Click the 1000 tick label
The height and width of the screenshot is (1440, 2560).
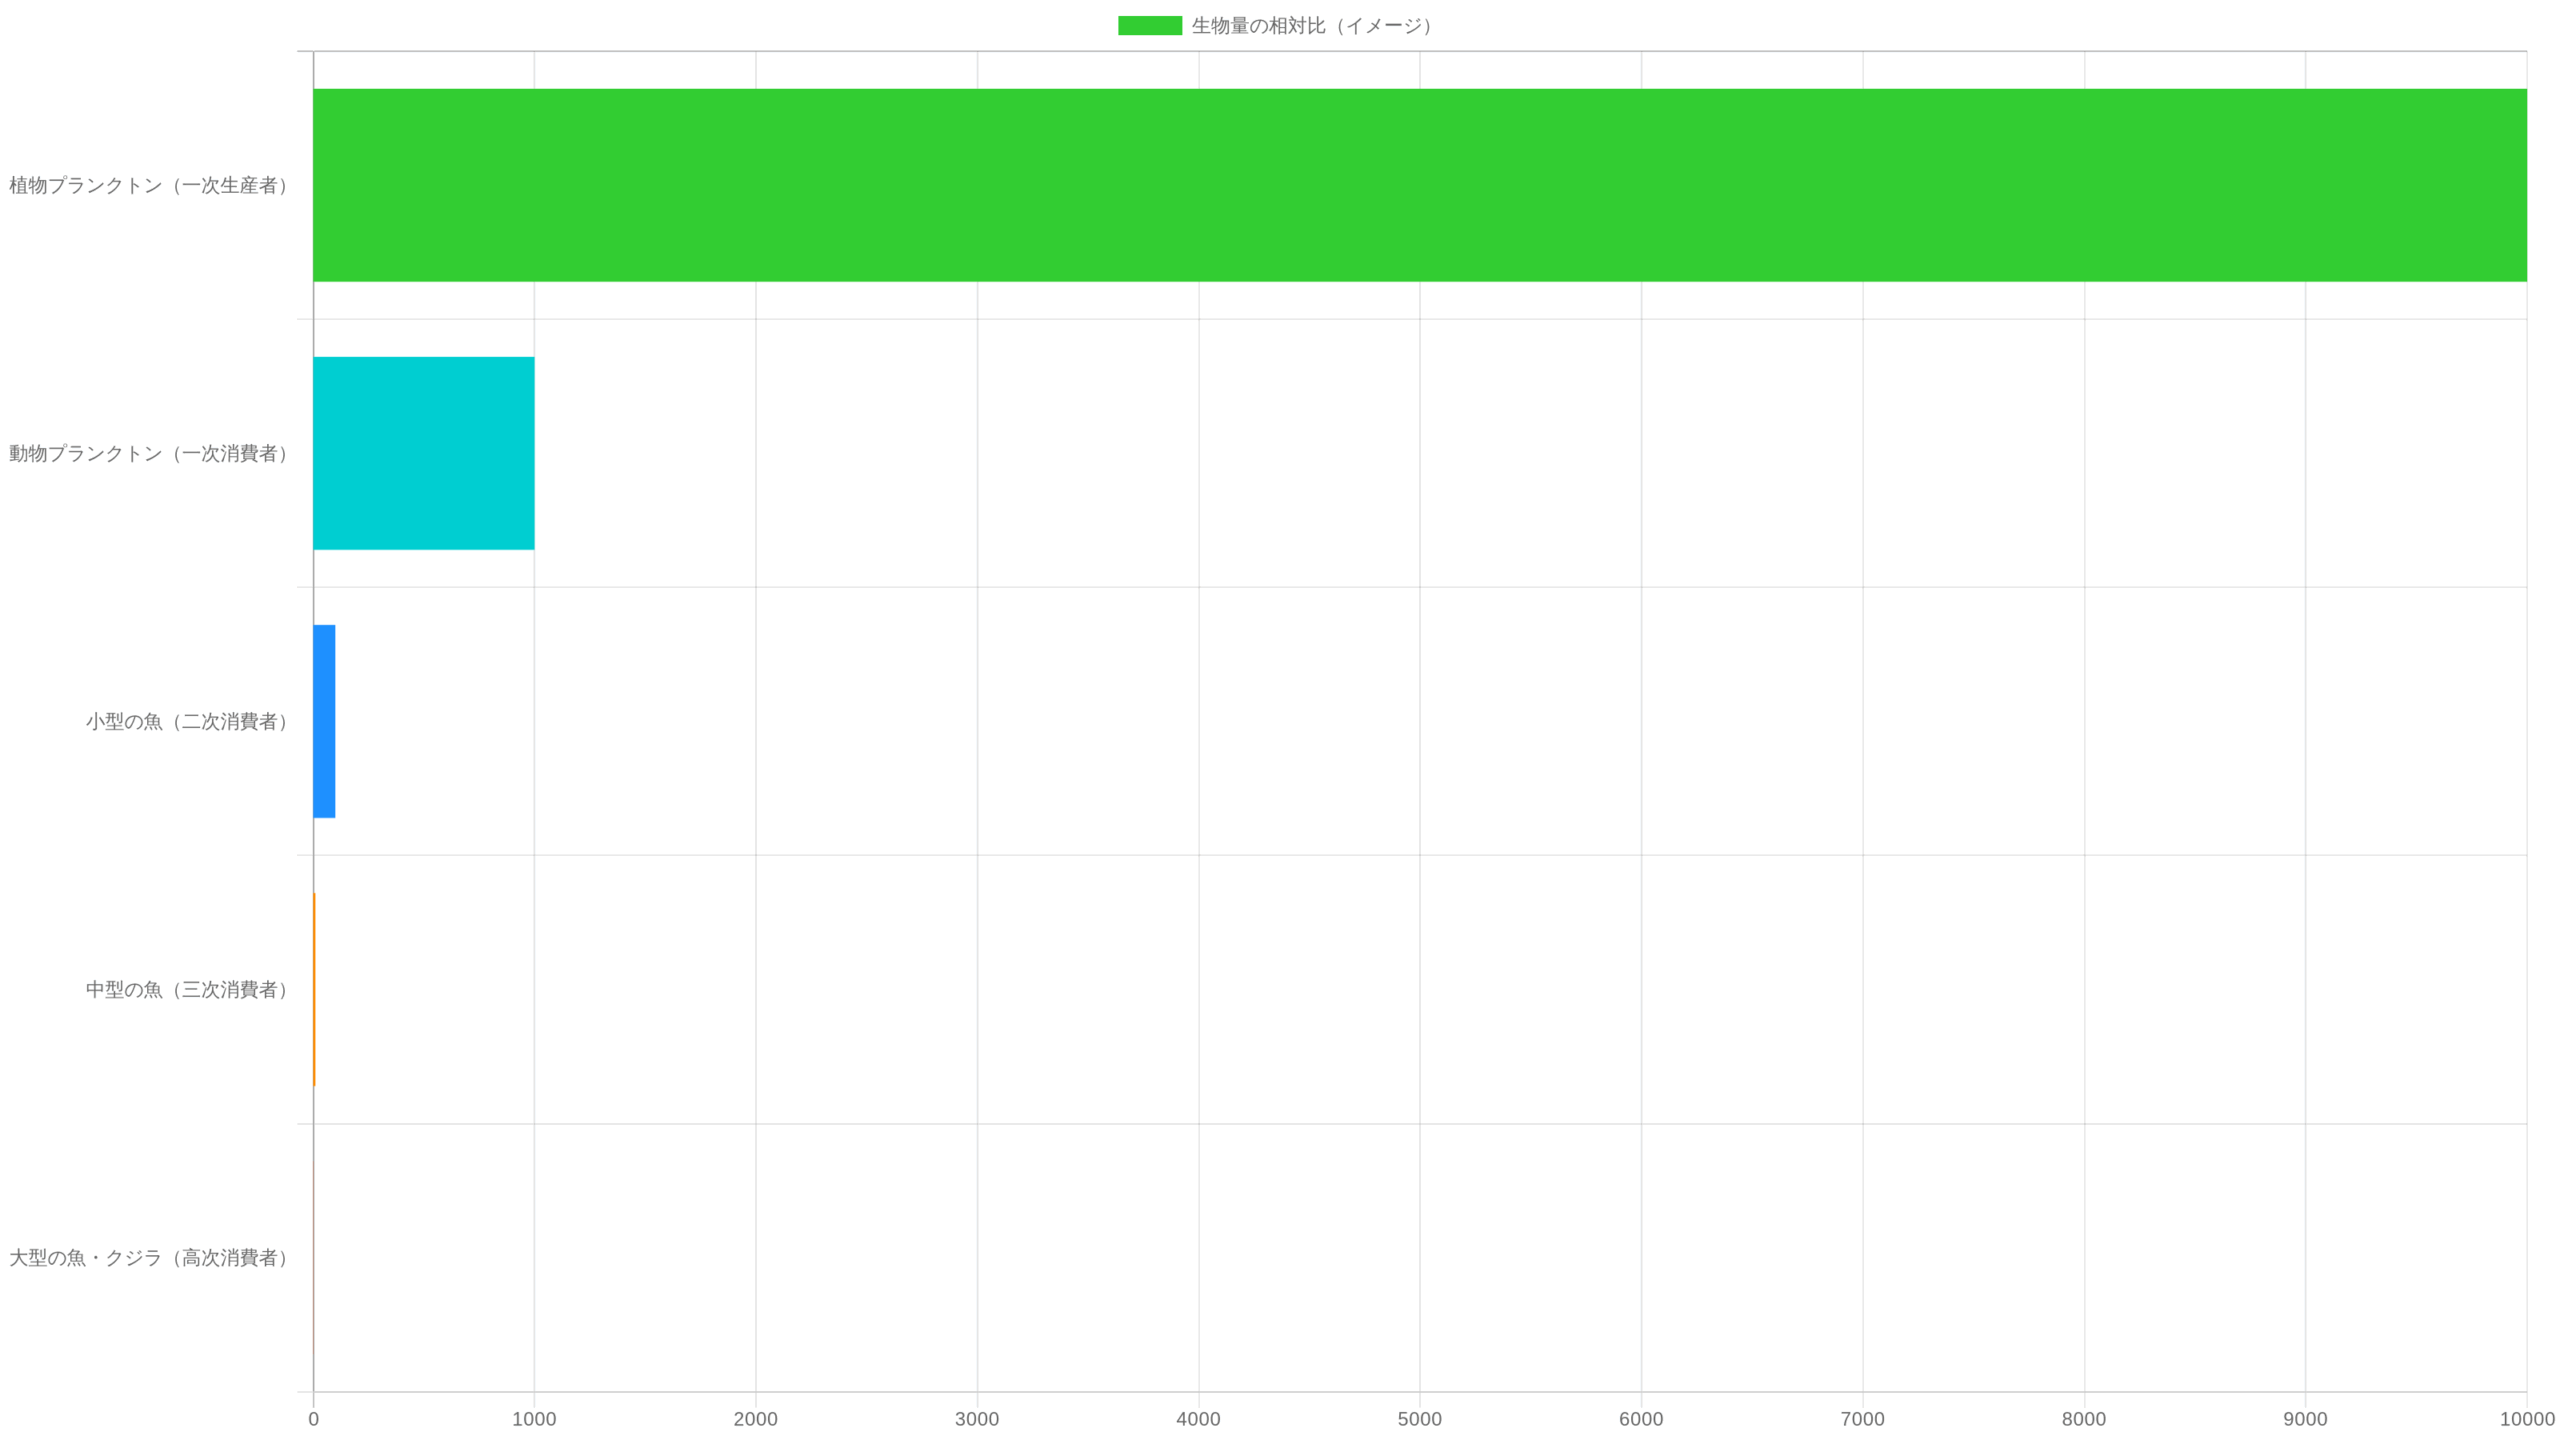[x=534, y=1419]
